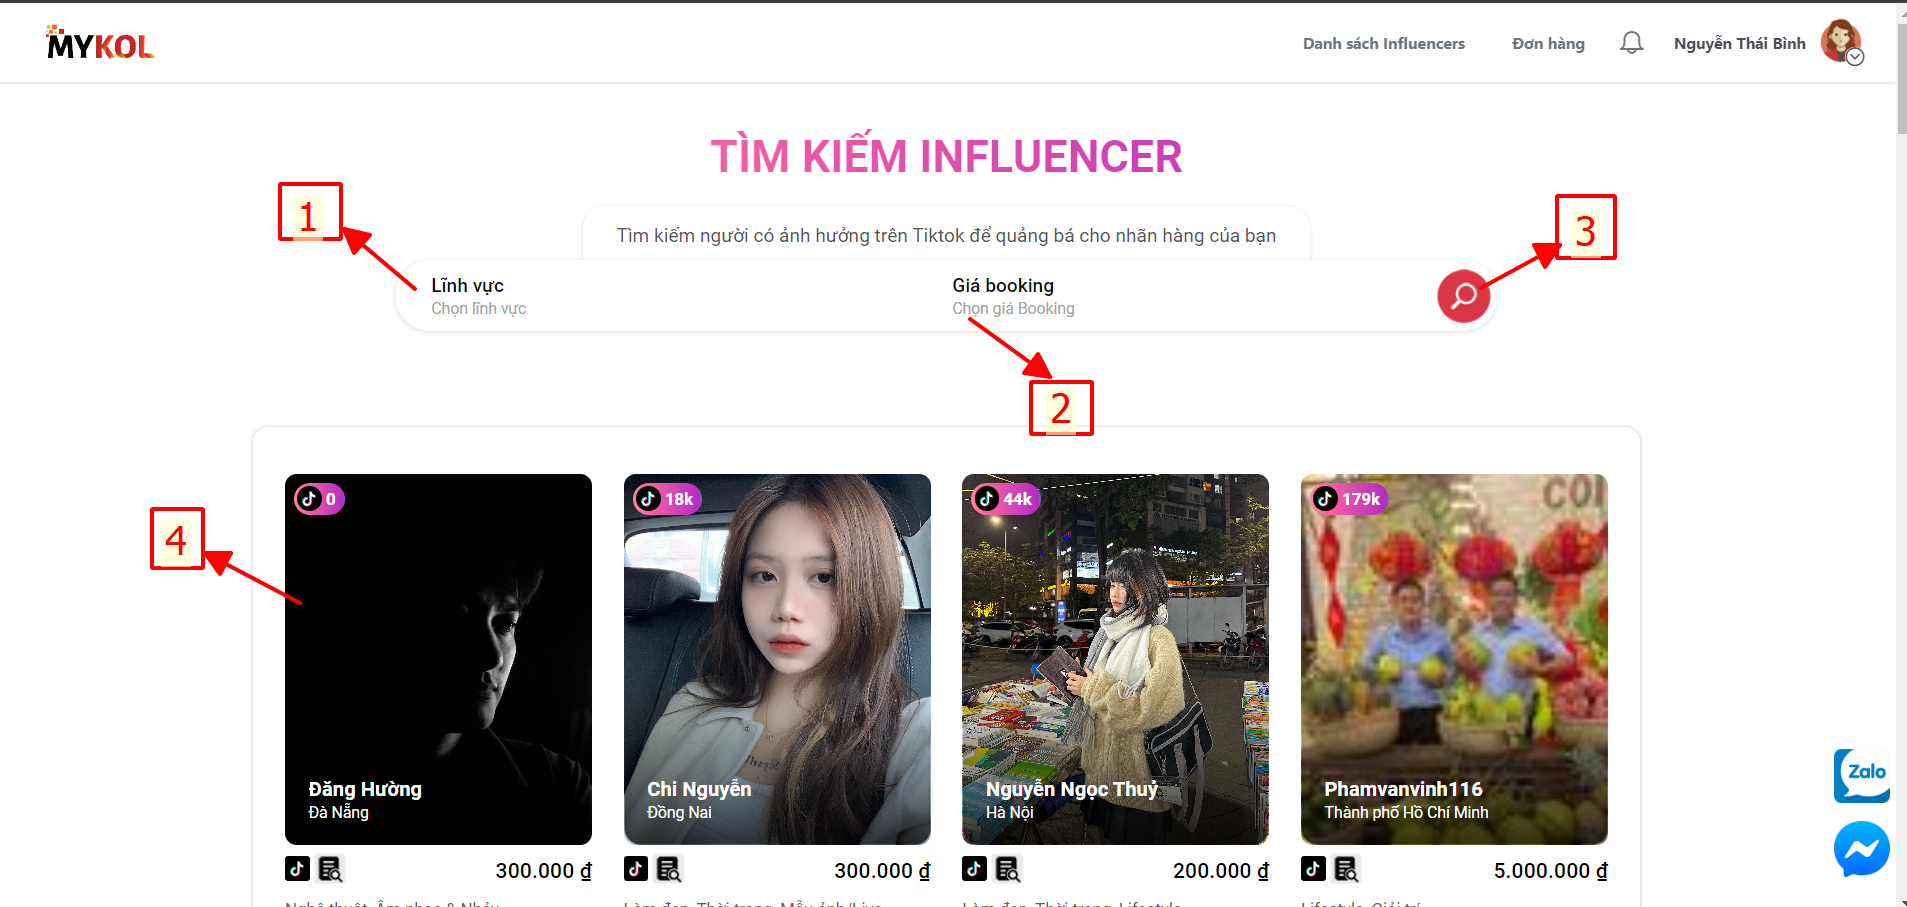Open the notification bell
The width and height of the screenshot is (1907, 907).
click(1631, 43)
